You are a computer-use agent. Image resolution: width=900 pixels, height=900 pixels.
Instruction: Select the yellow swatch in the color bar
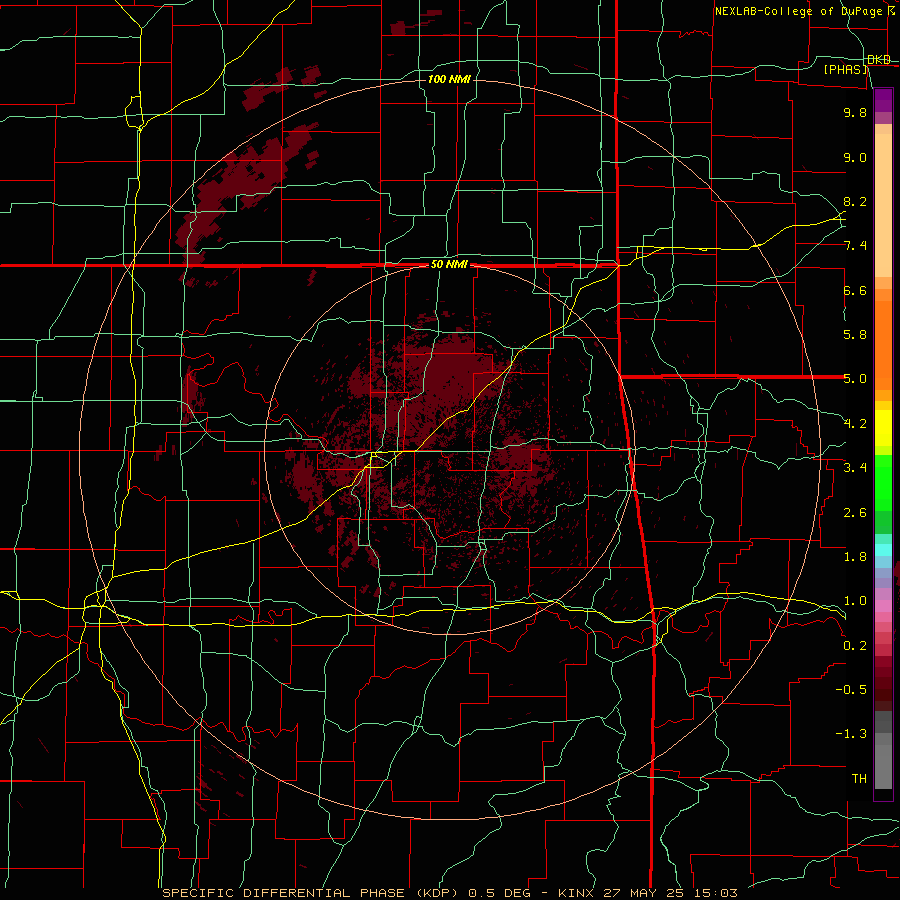click(883, 428)
